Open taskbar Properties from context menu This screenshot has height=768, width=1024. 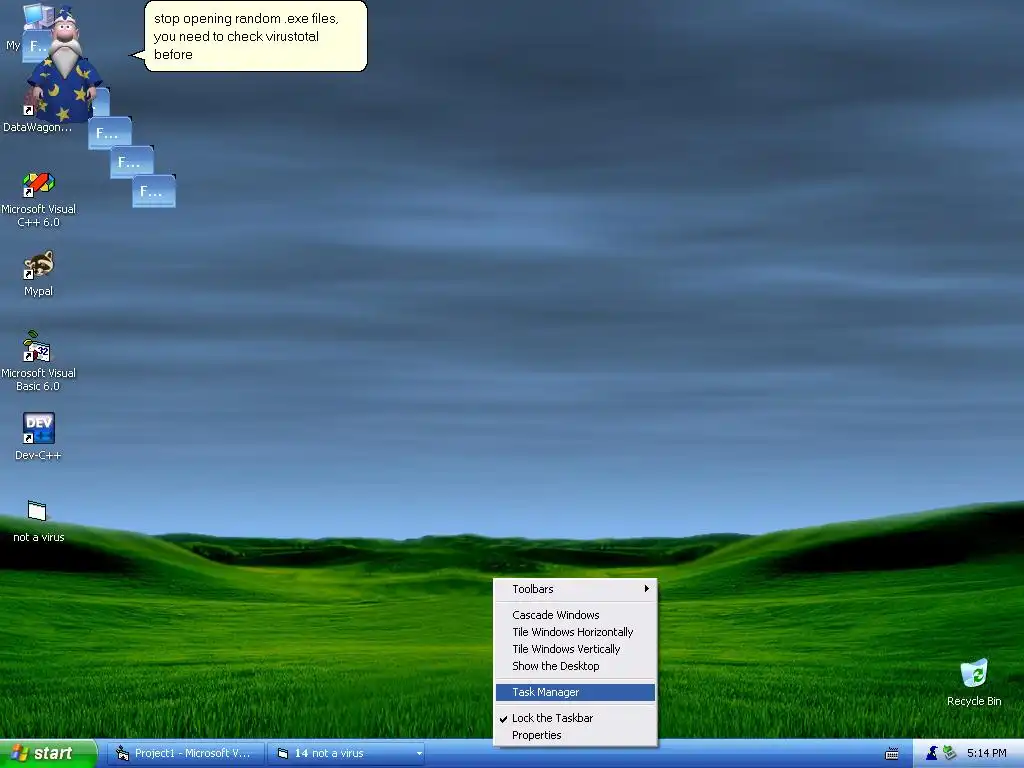coord(575,735)
